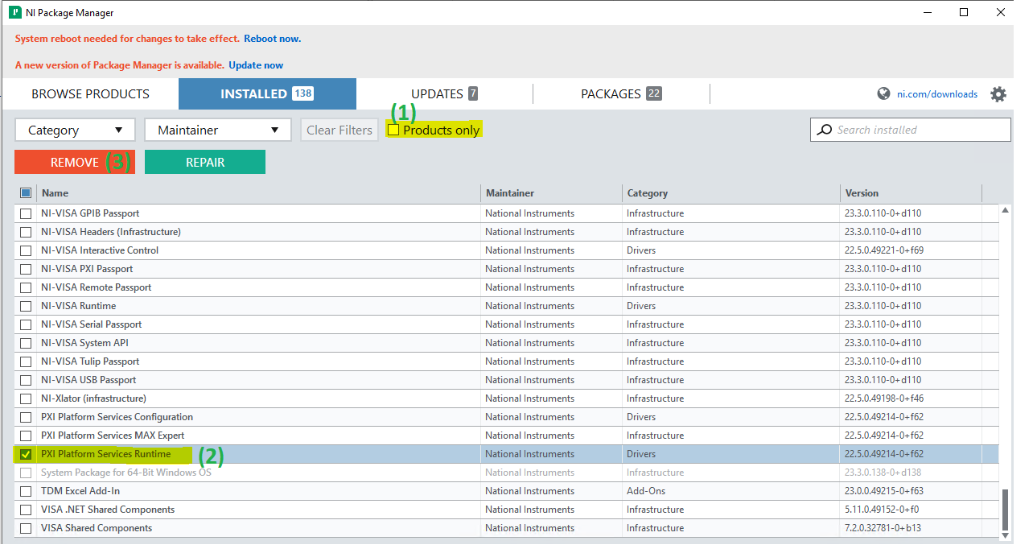Expand the Category filter dropdown
1018x544 pixels.
tap(75, 130)
